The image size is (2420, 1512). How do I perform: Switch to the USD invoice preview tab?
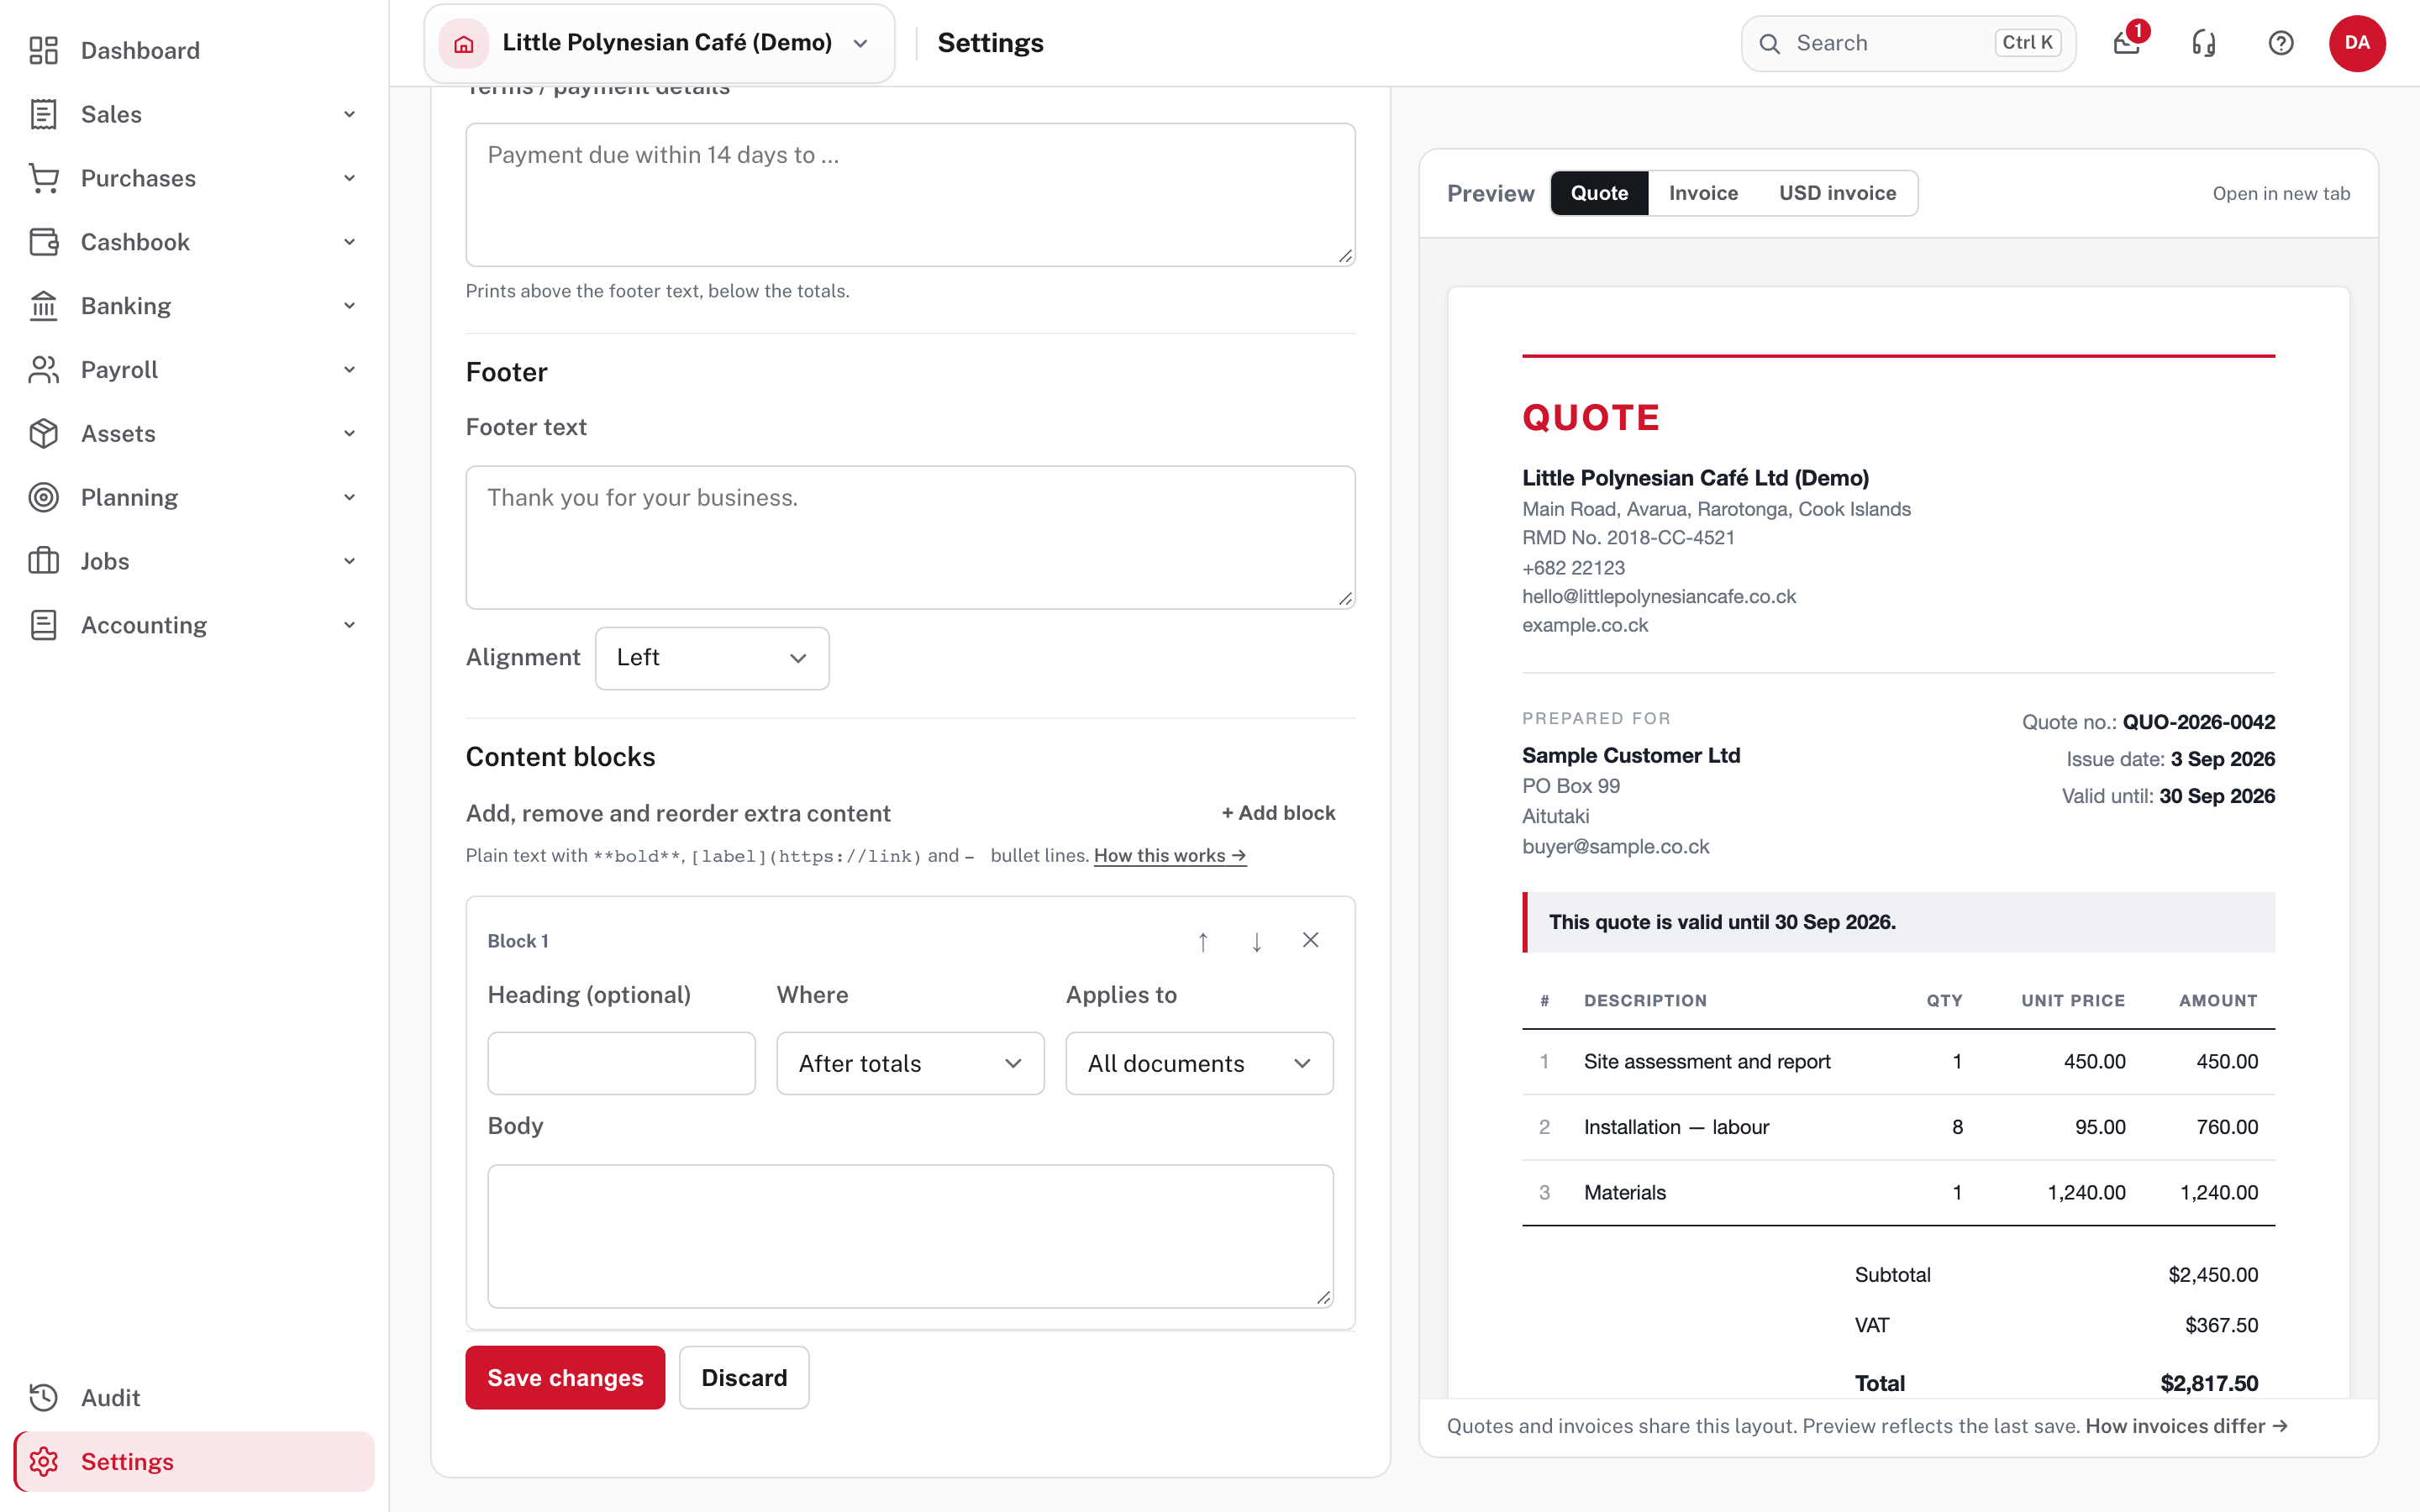(1837, 193)
